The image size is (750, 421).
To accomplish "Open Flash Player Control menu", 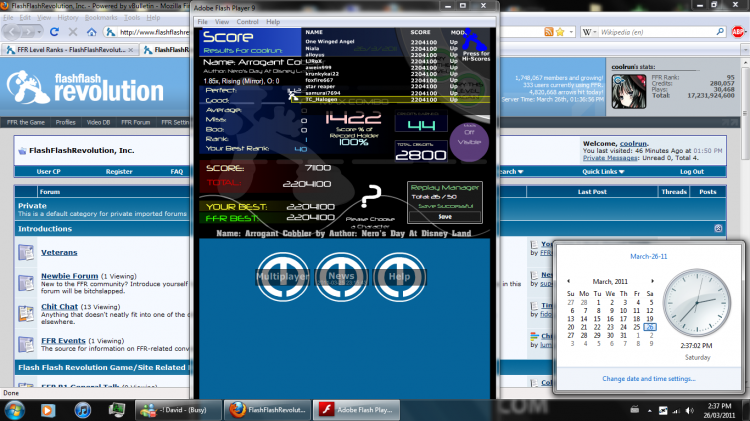I will pyautogui.click(x=247, y=22).
